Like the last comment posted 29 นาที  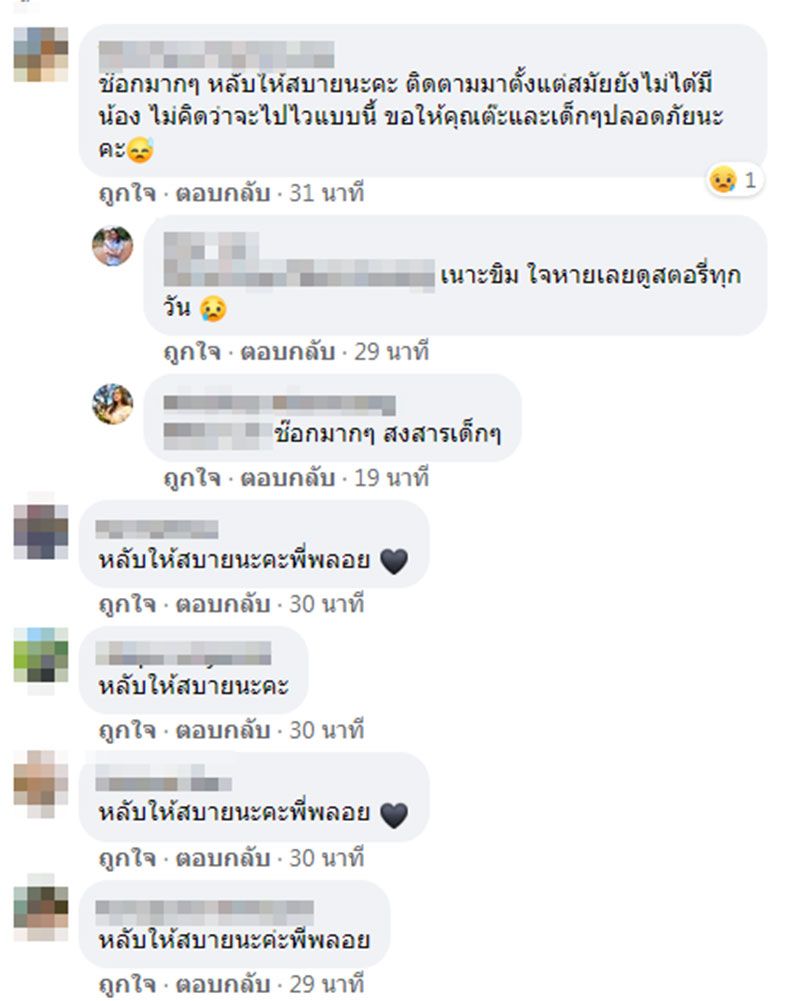[x=127, y=984]
